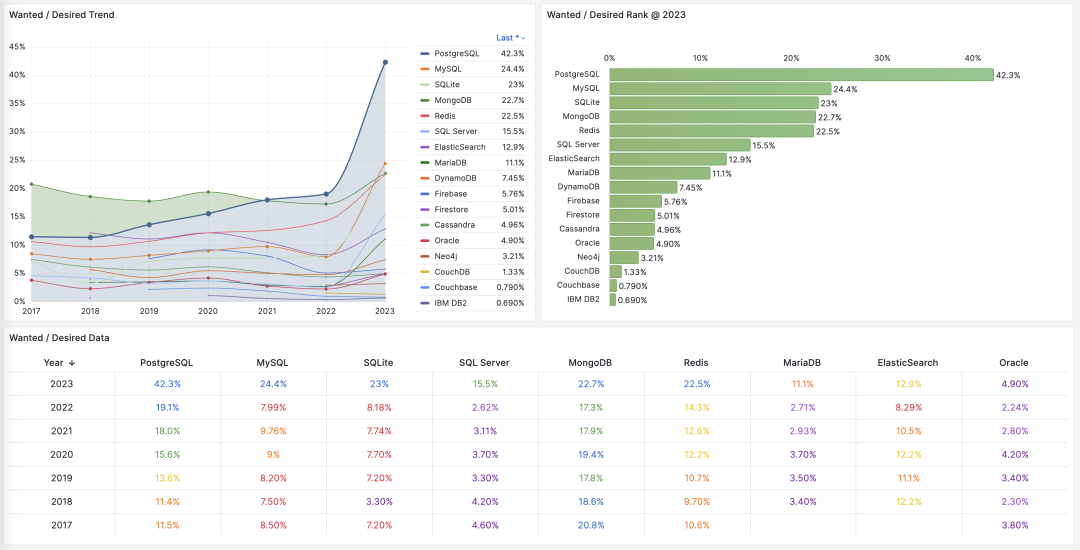Click the PostgreSQL bar in rank chart
The height and width of the screenshot is (550, 1080).
coord(800,75)
